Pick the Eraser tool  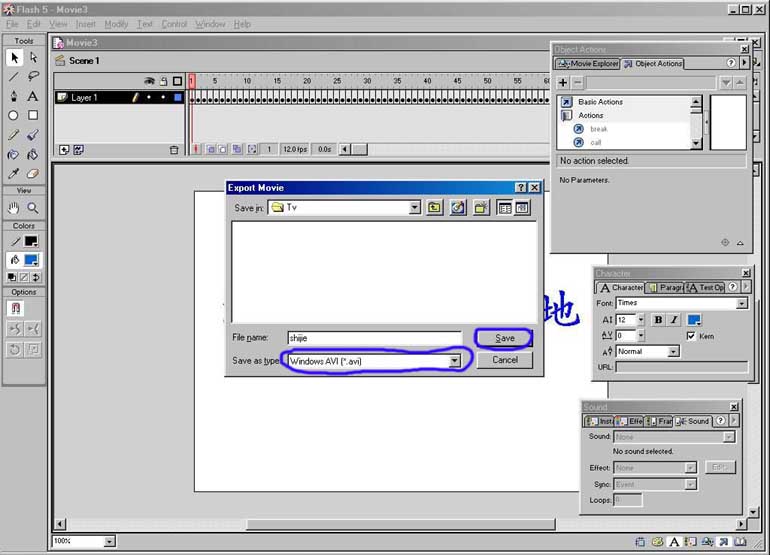pos(33,173)
